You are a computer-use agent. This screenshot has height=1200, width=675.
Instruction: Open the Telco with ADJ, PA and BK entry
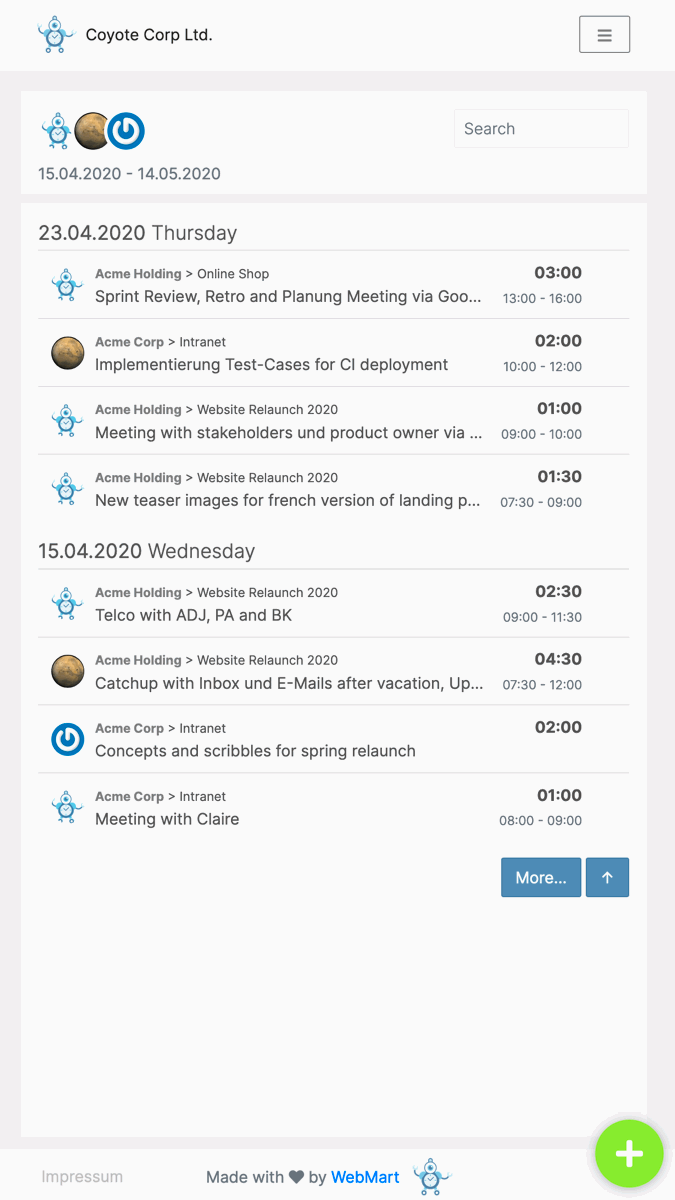point(333,604)
